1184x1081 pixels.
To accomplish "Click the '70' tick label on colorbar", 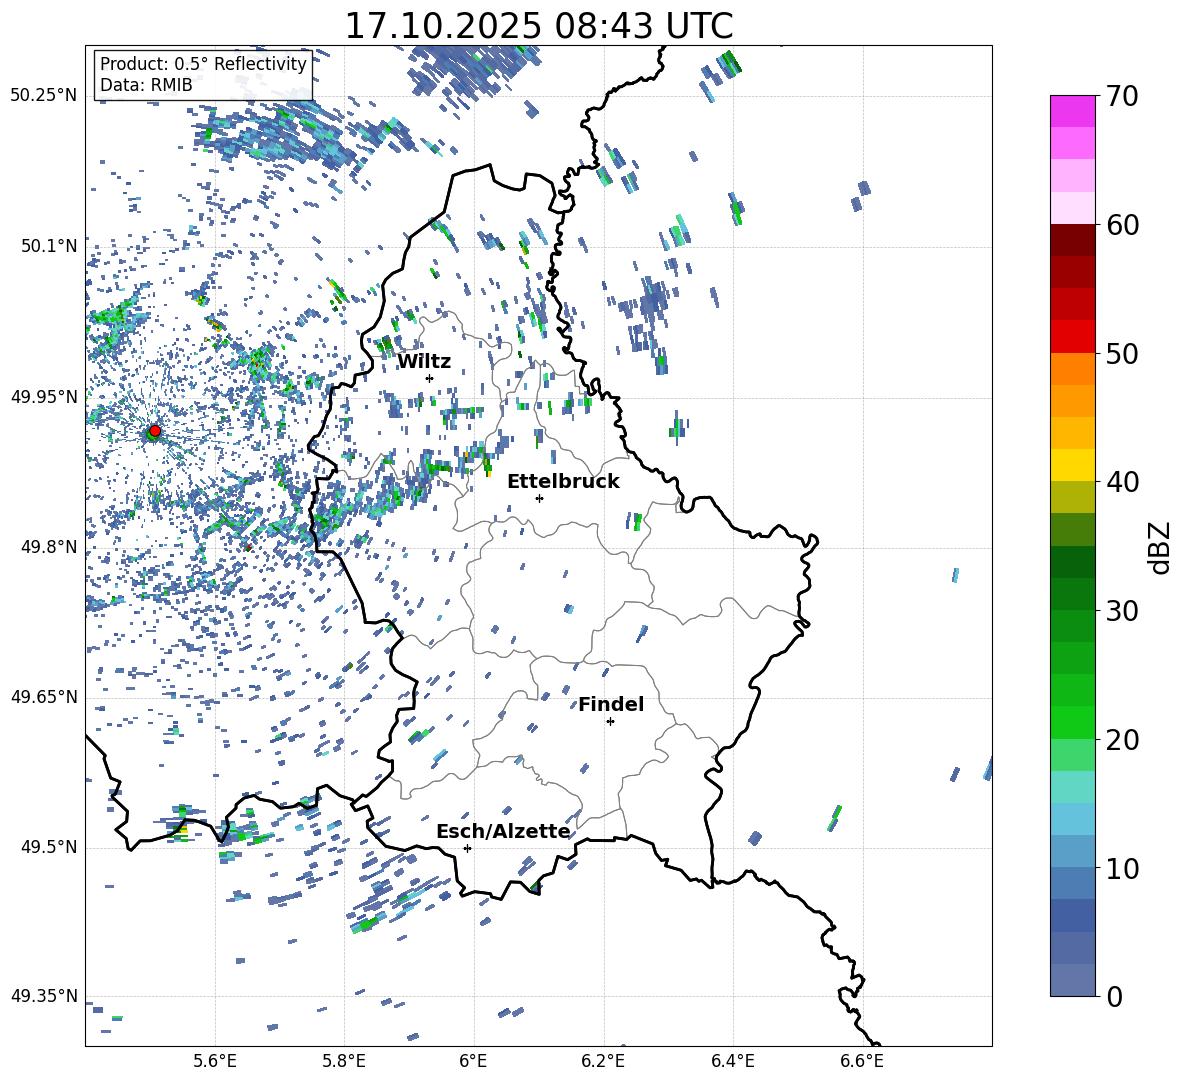I will 1124,97.
